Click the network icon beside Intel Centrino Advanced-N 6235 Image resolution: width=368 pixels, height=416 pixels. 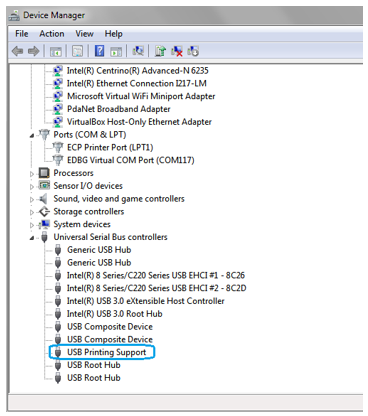tap(58, 71)
